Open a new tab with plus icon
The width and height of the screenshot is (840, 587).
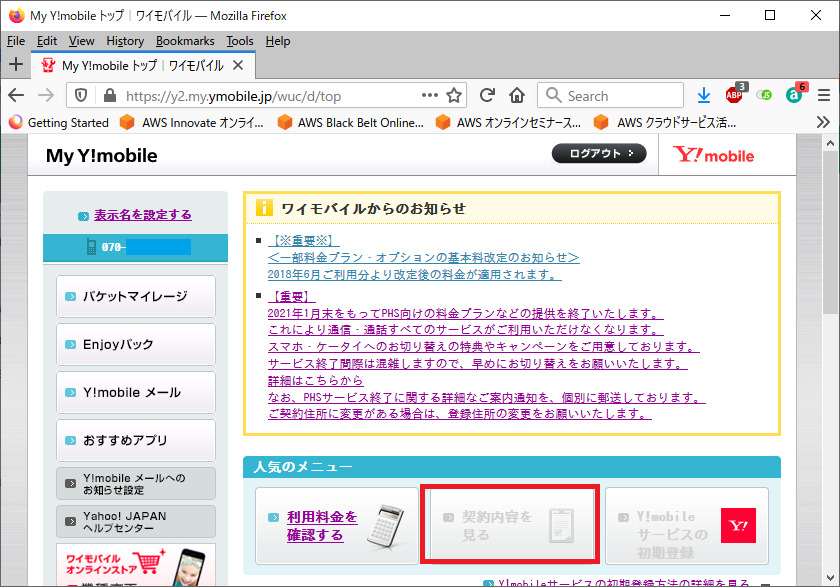[15, 64]
